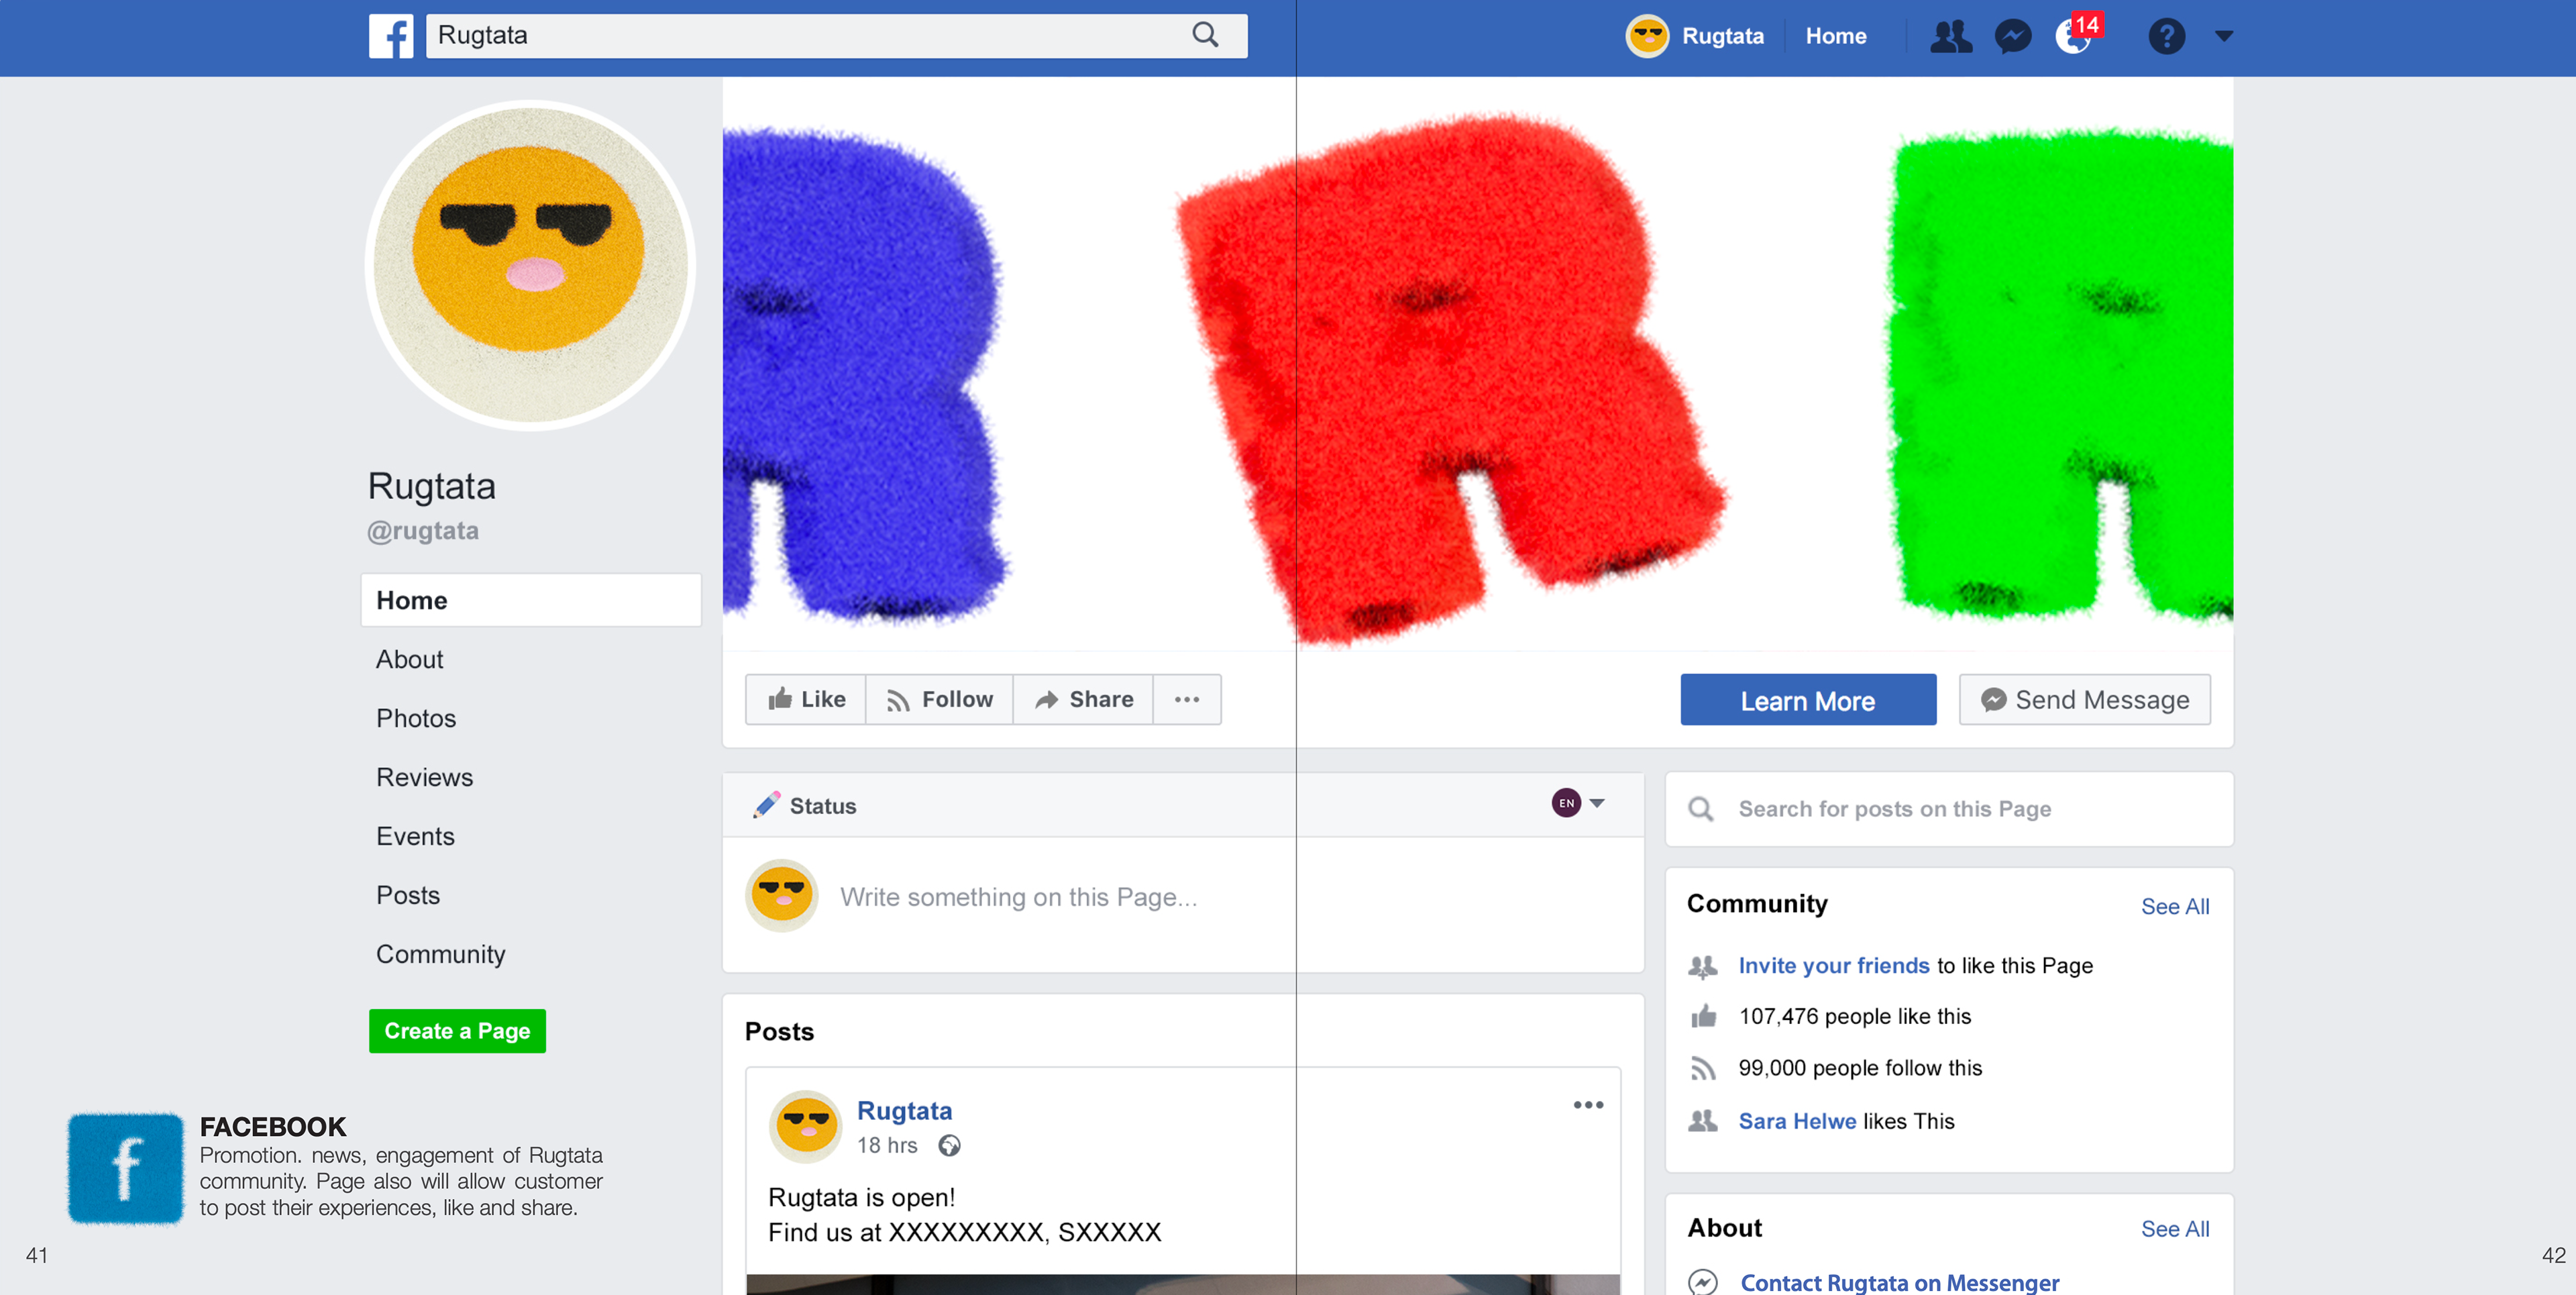
Task: Open the Reviews section in the sidebar
Action: (424, 777)
